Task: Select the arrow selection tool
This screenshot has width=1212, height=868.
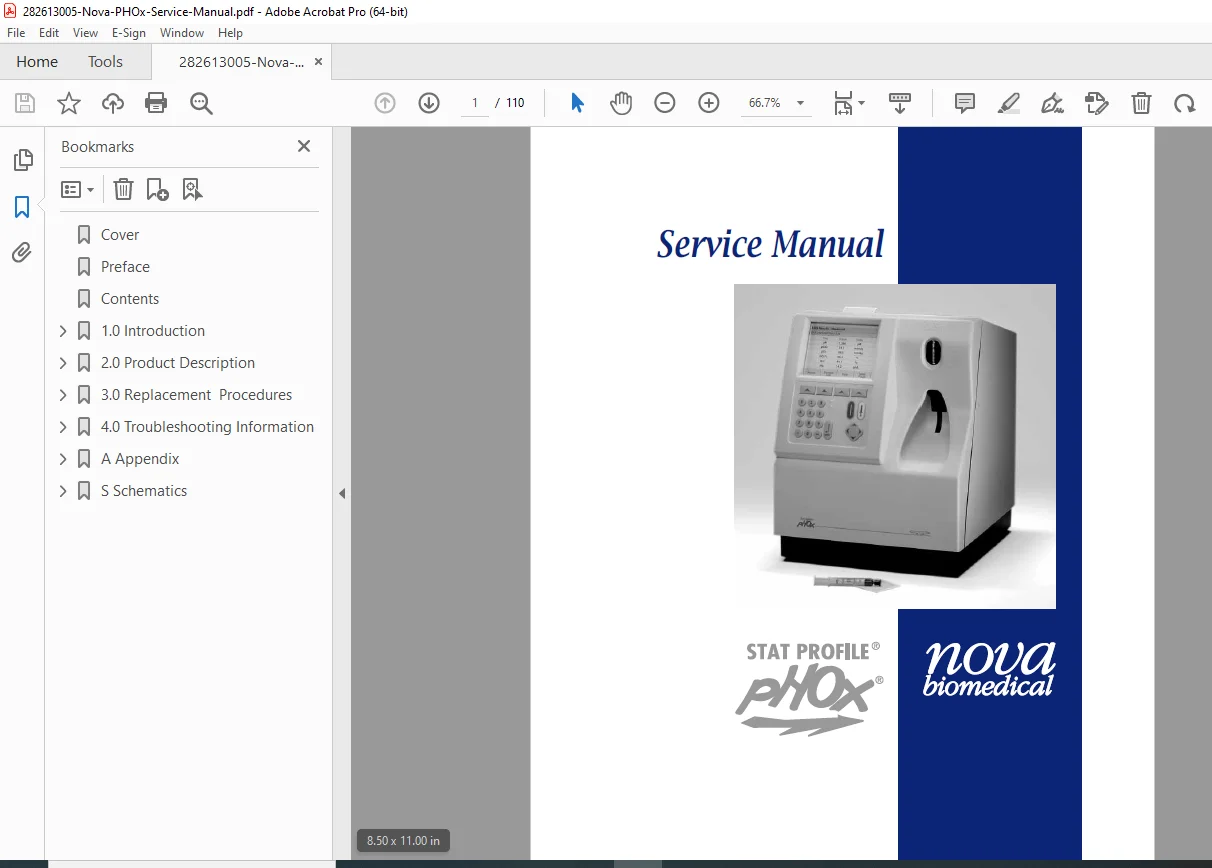Action: tap(577, 103)
